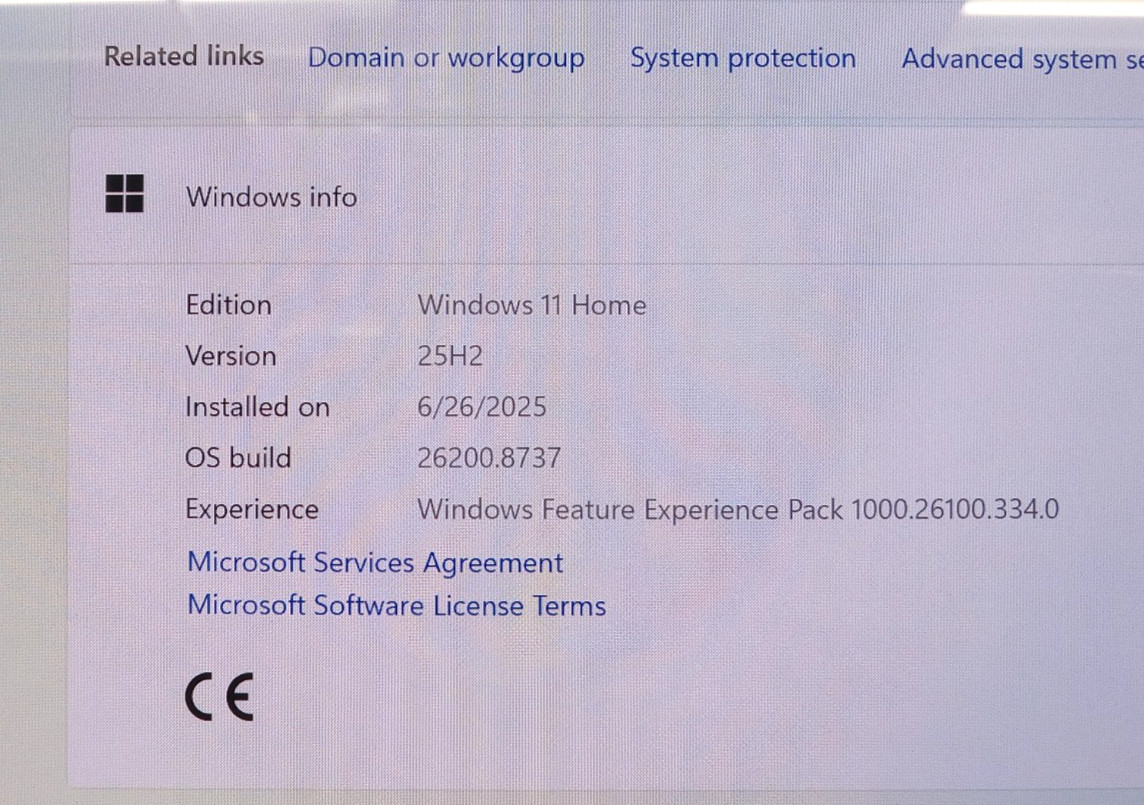Click the 'OS build' label
Viewport: 1144px width, 805px height.
pos(238,458)
